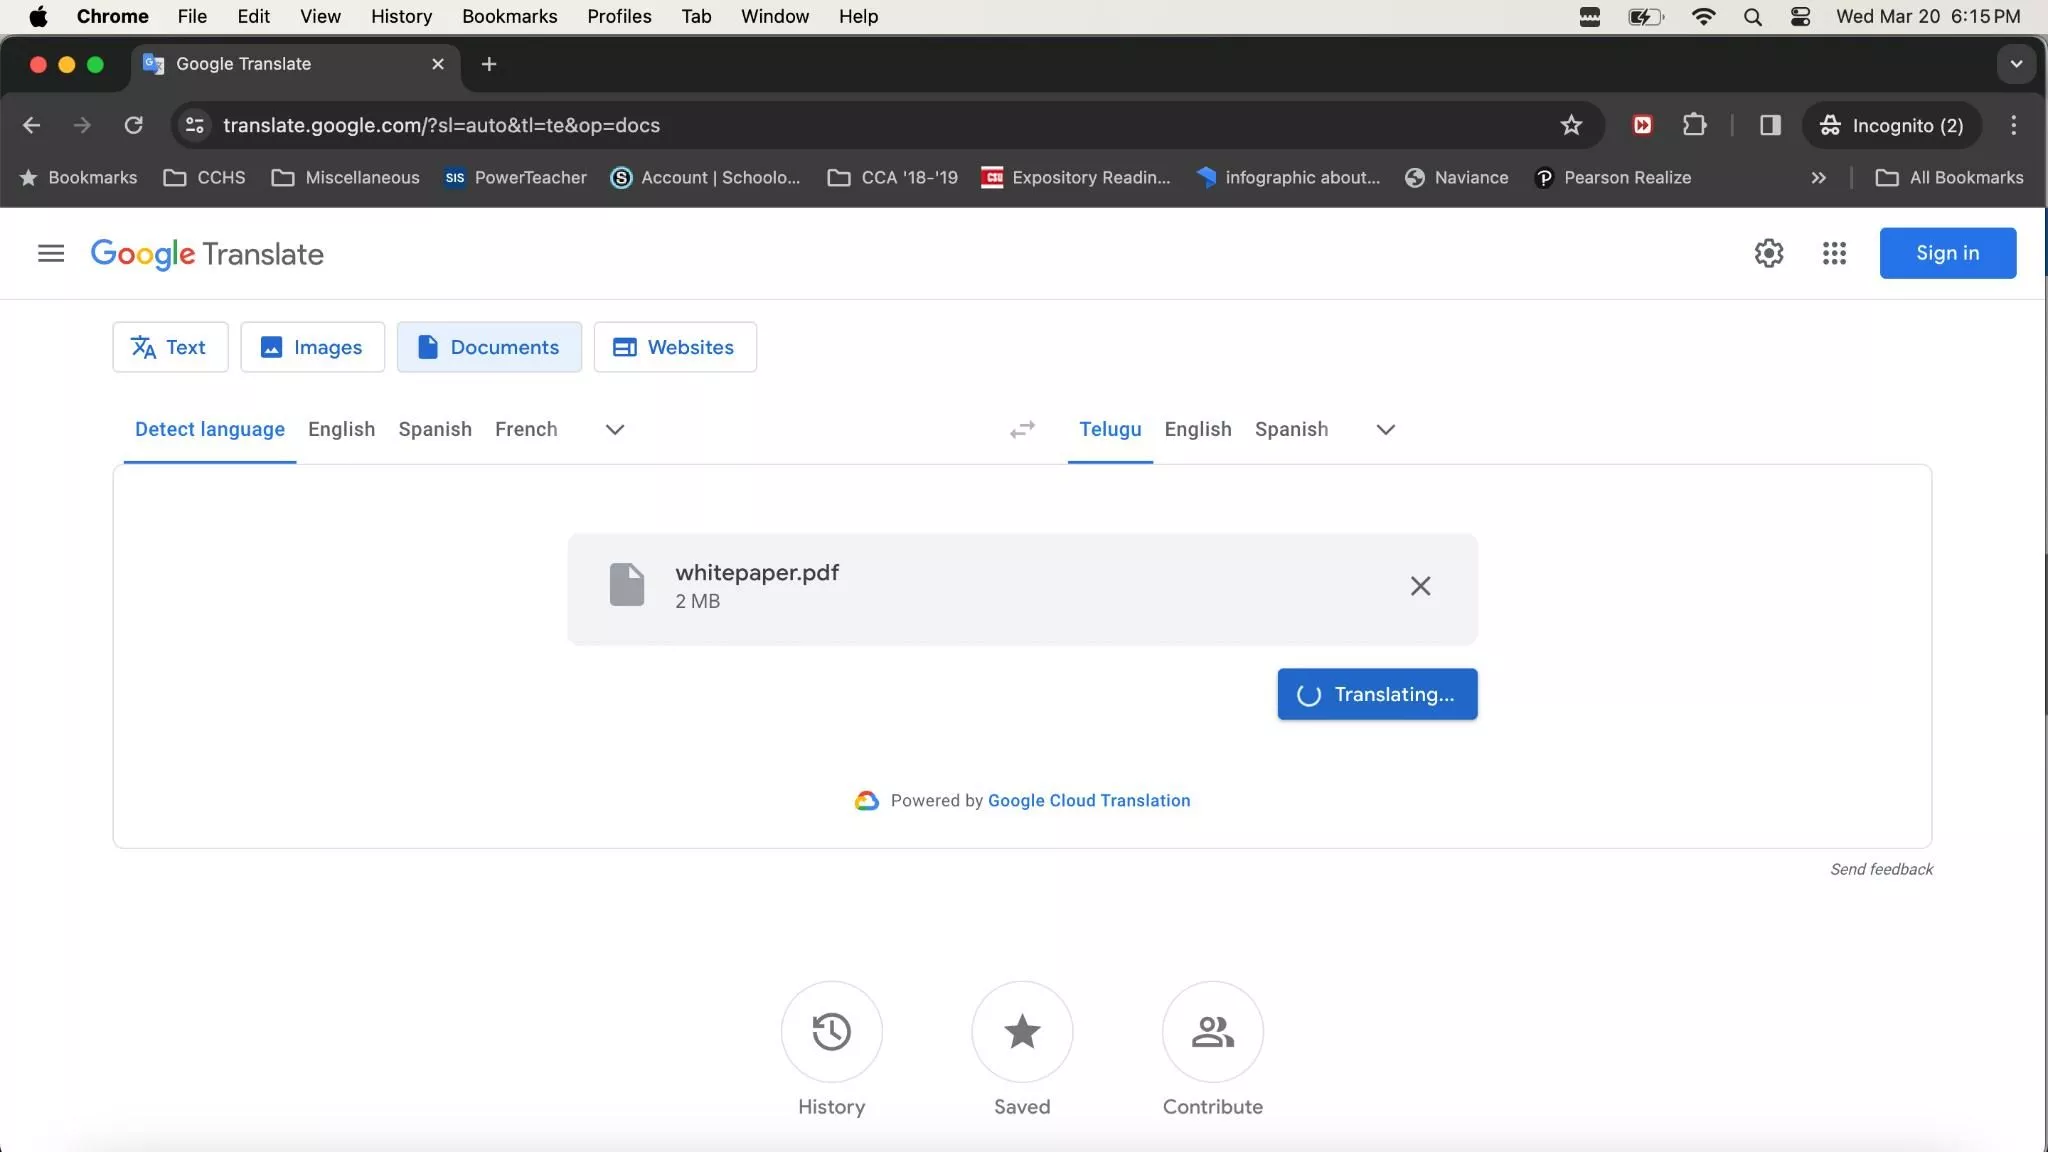This screenshot has height=1152, width=2048.
Task: Expand more source languages dropdown
Action: pos(613,429)
